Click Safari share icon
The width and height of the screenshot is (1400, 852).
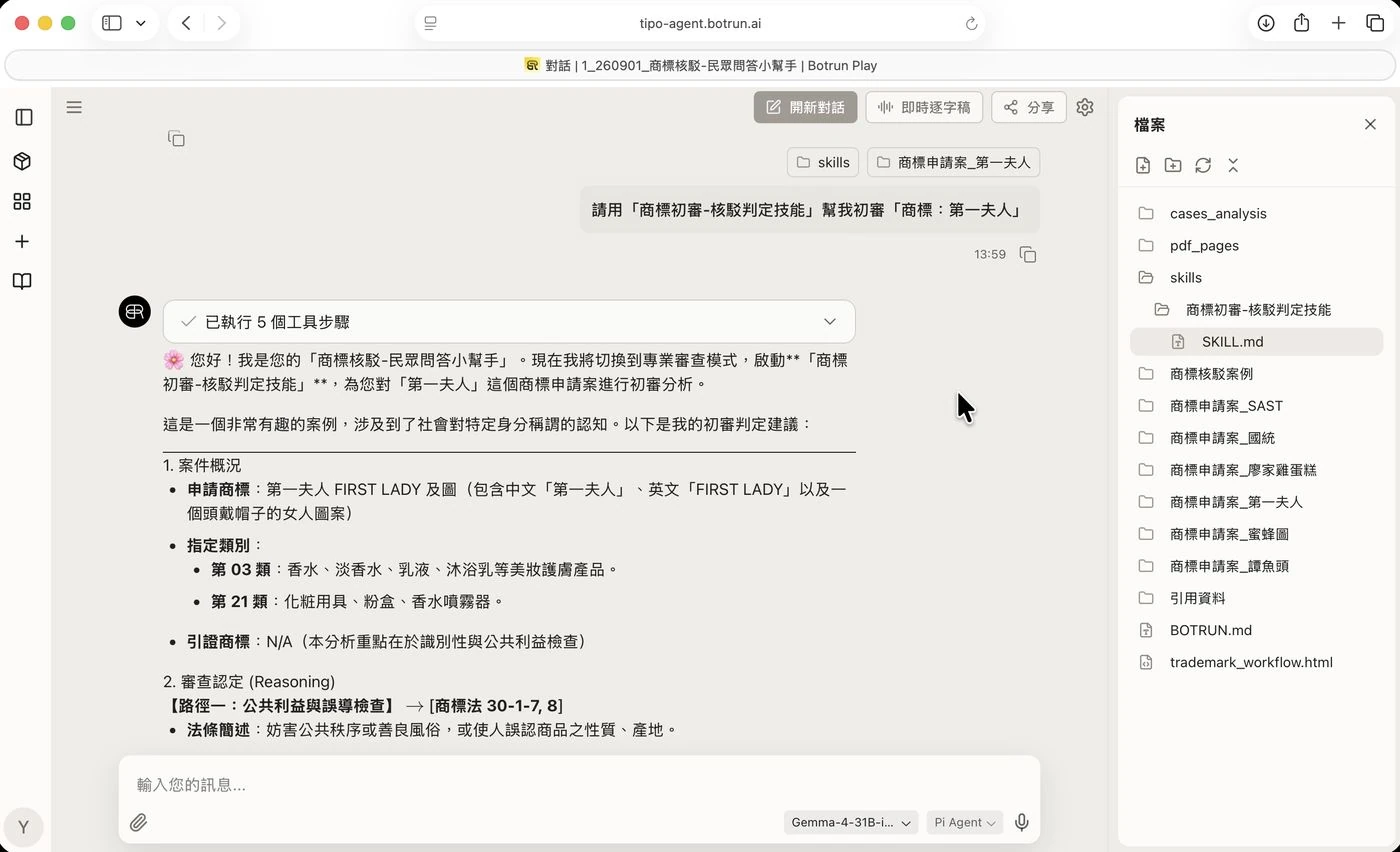(x=1301, y=23)
